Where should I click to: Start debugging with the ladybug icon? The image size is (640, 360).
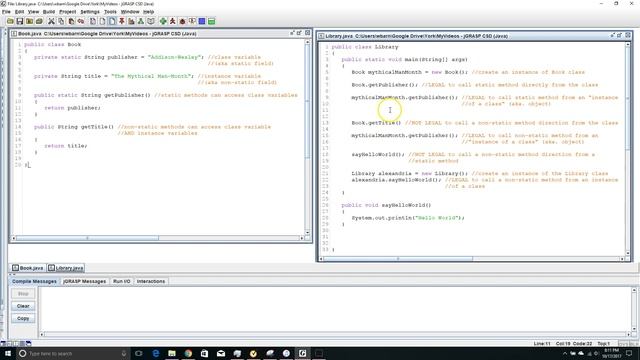tap(182, 21)
